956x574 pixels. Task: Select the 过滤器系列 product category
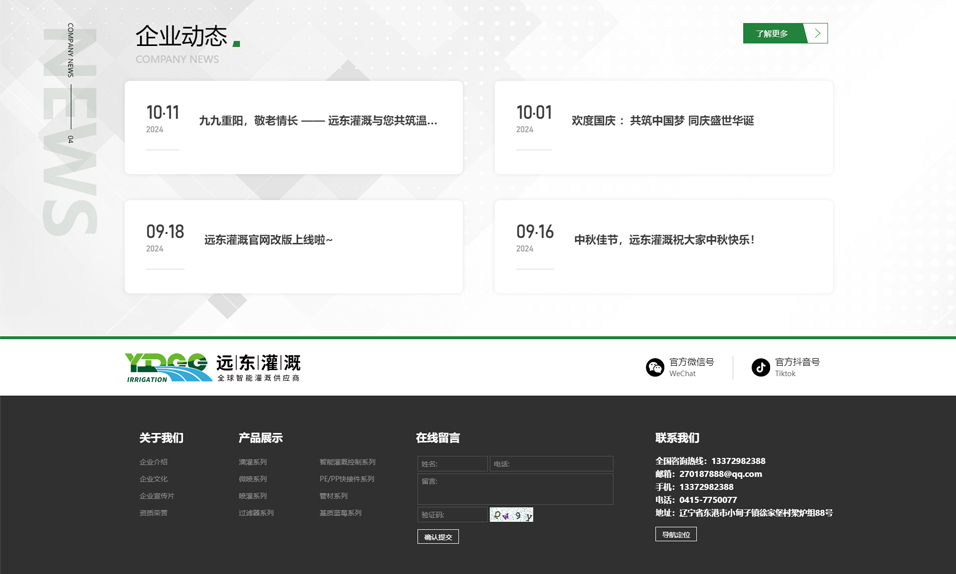click(256, 513)
